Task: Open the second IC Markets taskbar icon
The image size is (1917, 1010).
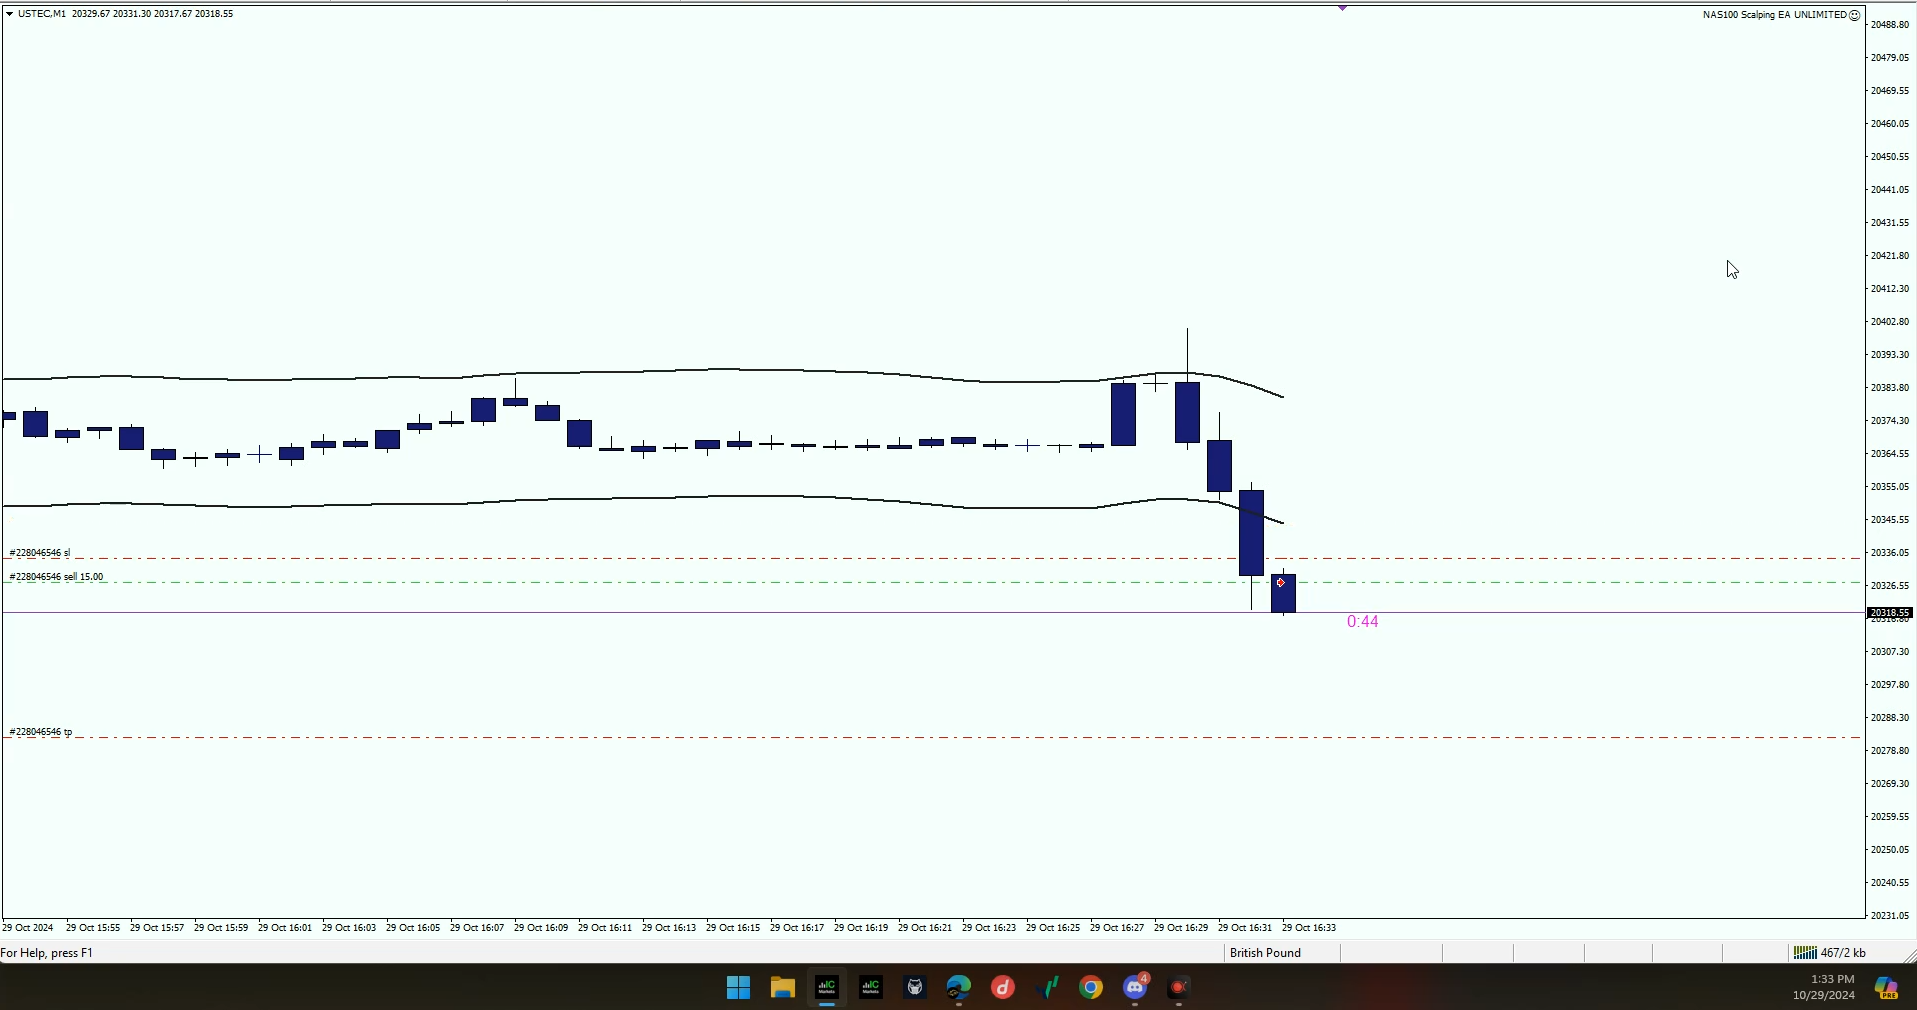Action: 871,988
